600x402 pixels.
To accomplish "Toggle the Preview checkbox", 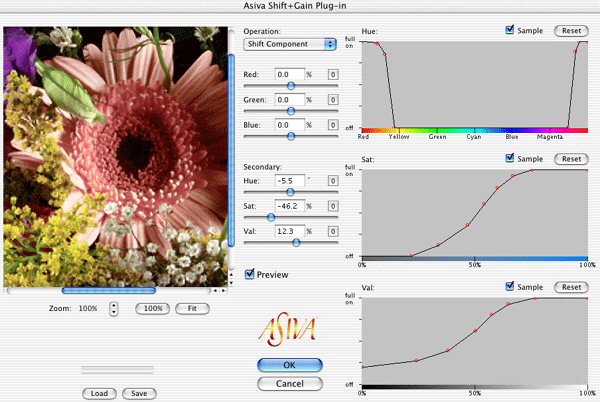I will pos(250,274).
